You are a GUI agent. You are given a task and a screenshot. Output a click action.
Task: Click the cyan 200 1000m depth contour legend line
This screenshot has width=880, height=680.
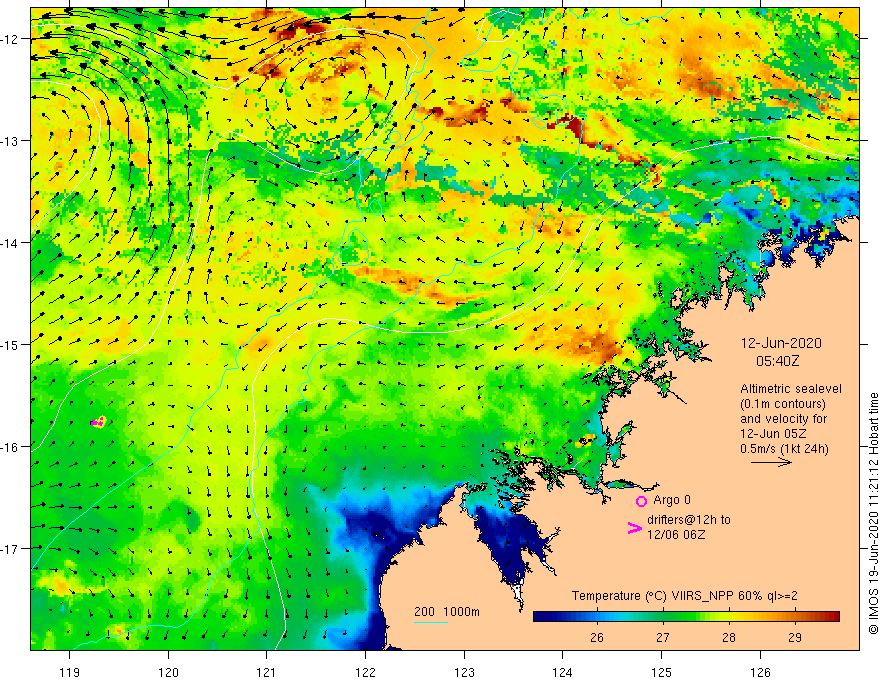[x=431, y=622]
